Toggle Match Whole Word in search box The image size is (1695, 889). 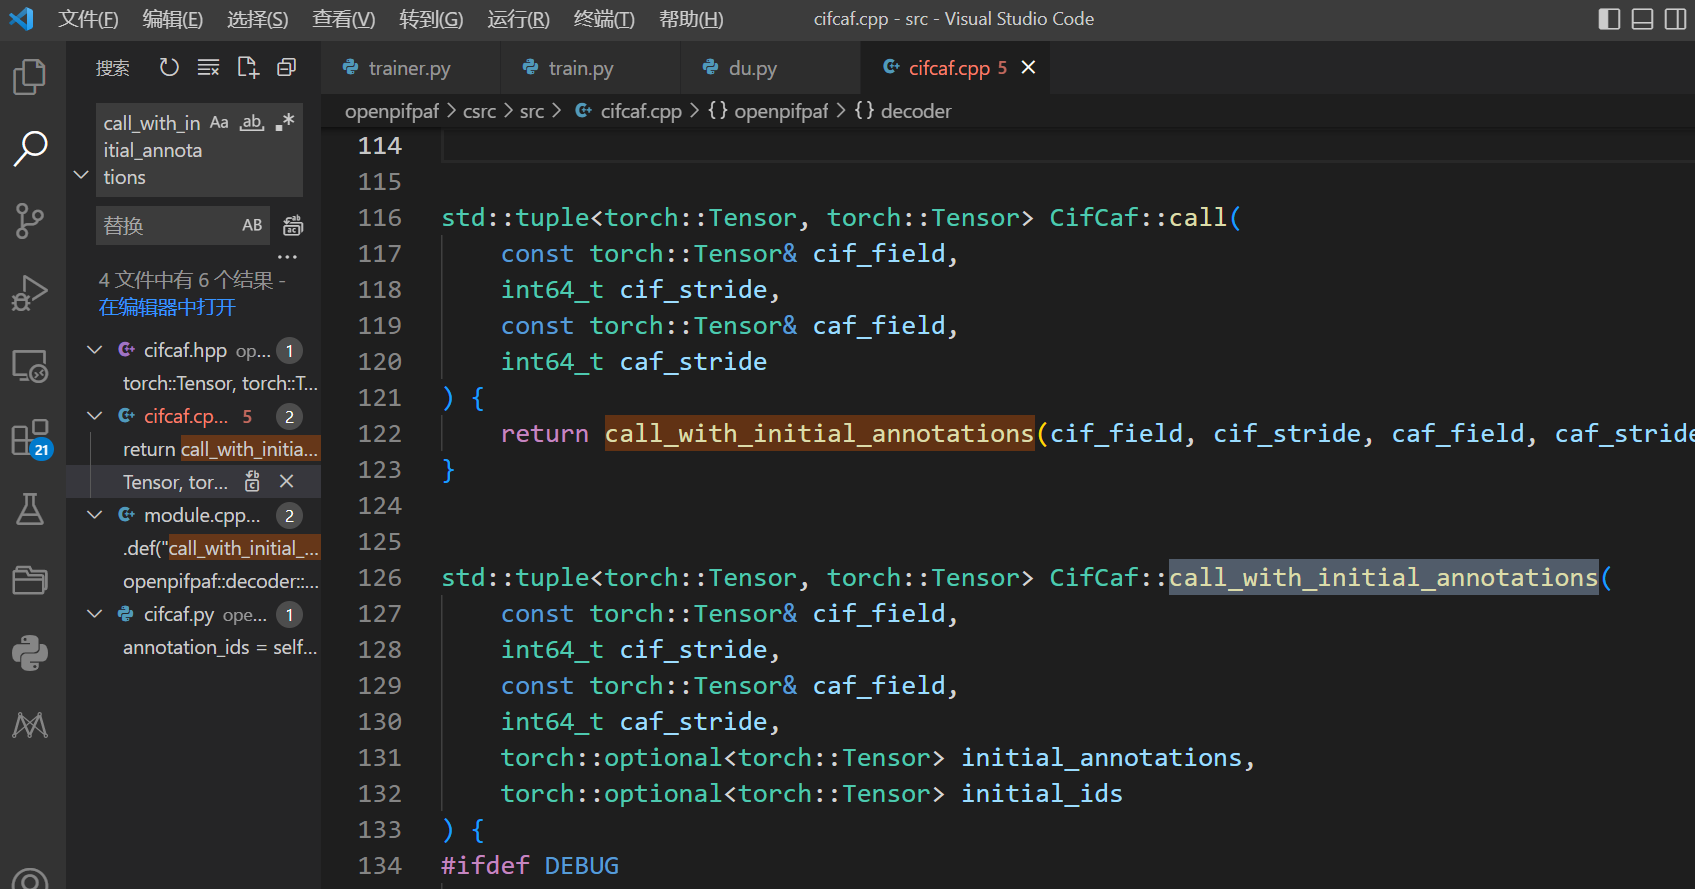(252, 122)
